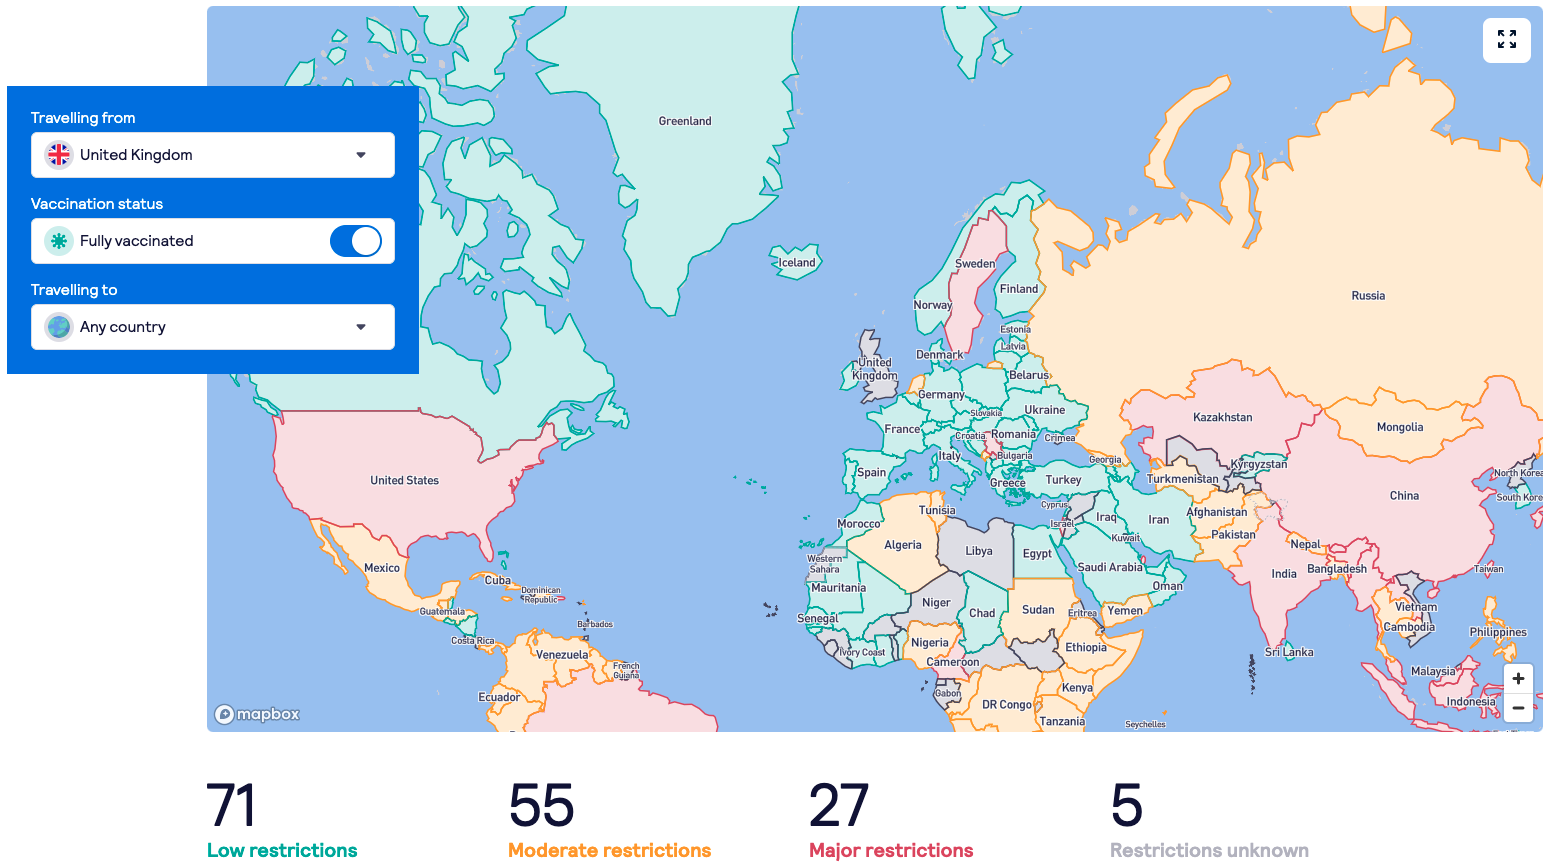Click the United Kingdom flag icon

point(59,155)
